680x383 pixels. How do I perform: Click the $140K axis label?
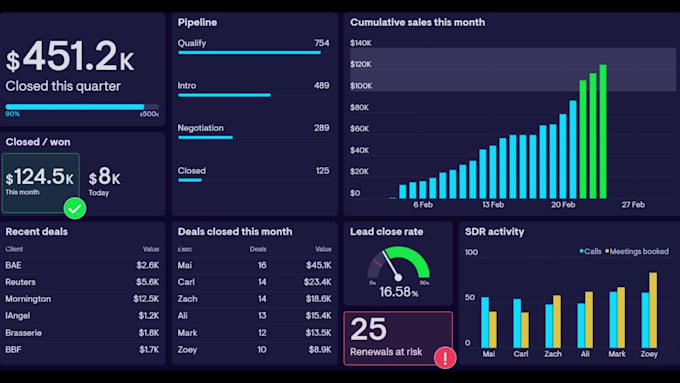[361, 43]
